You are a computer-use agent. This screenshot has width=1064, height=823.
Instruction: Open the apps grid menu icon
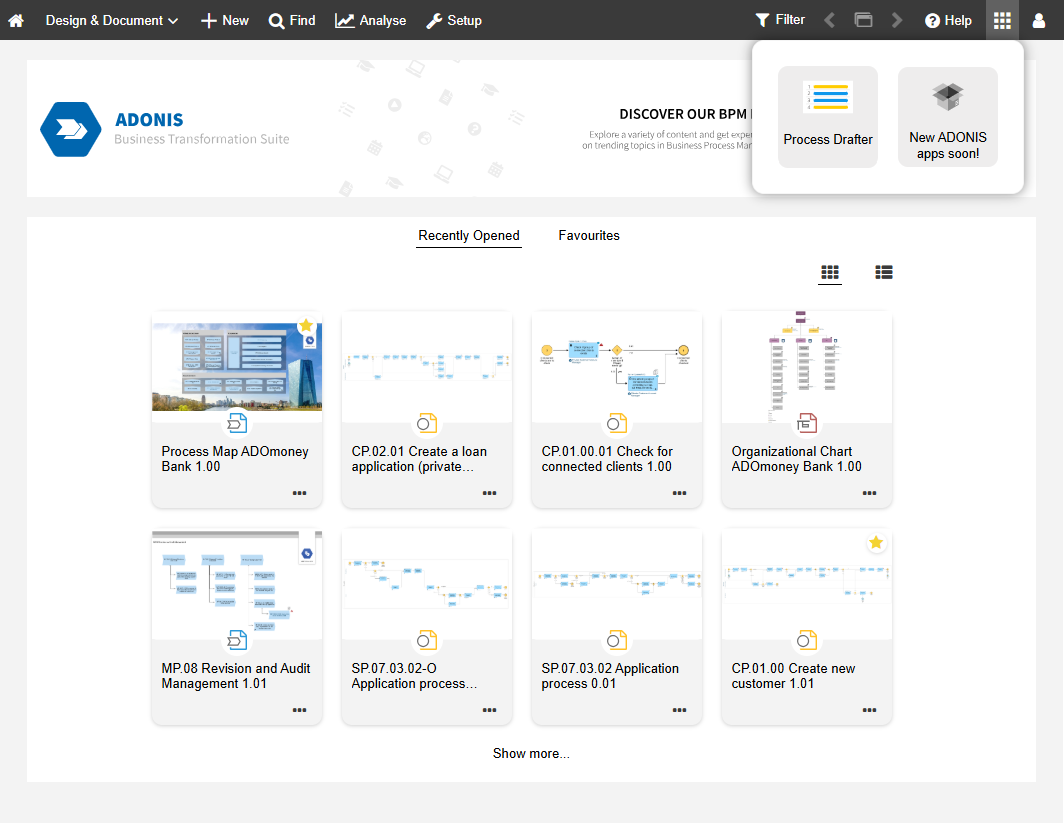(x=1002, y=20)
